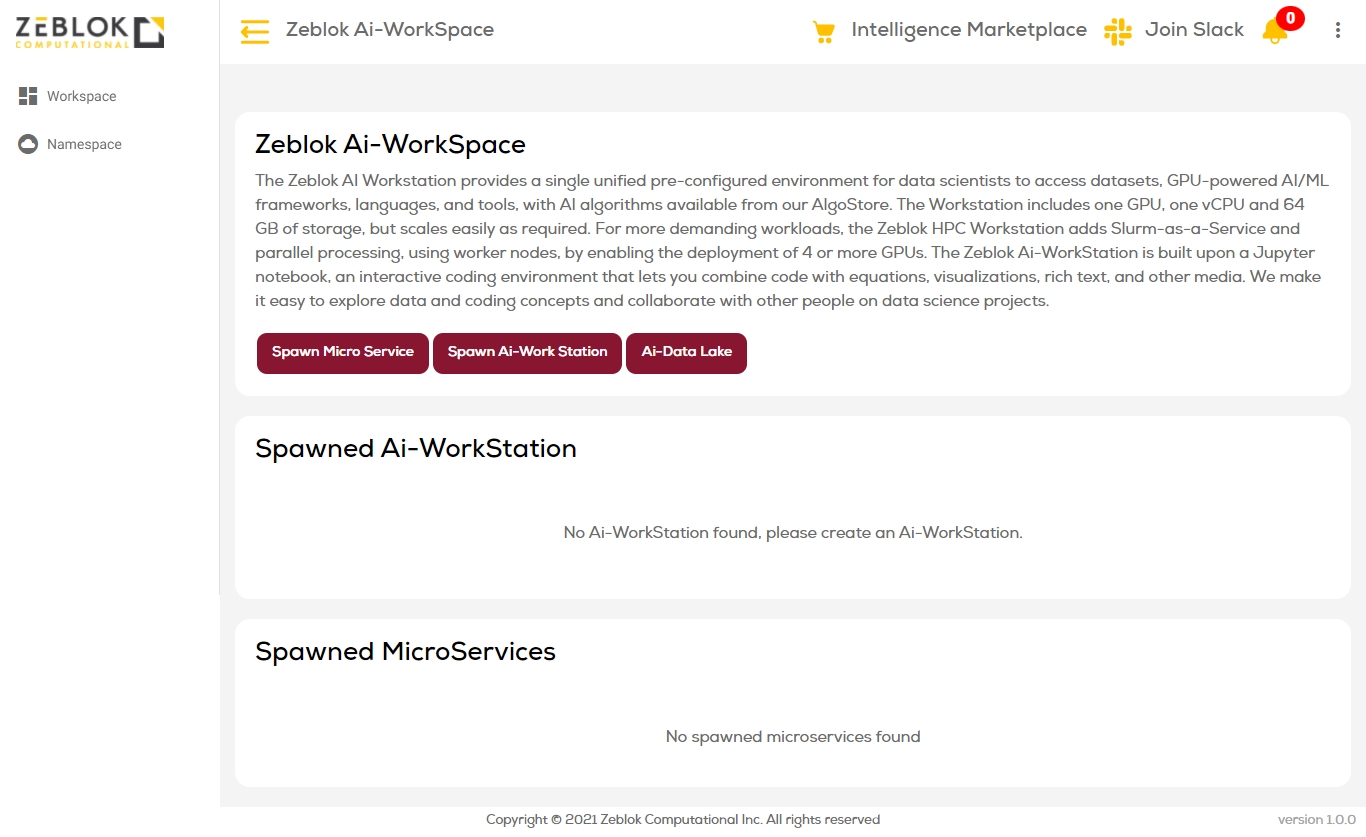Screen dimensions: 1366x837
Task: Click the Zeblok Computational logo
Action: coord(90,32)
